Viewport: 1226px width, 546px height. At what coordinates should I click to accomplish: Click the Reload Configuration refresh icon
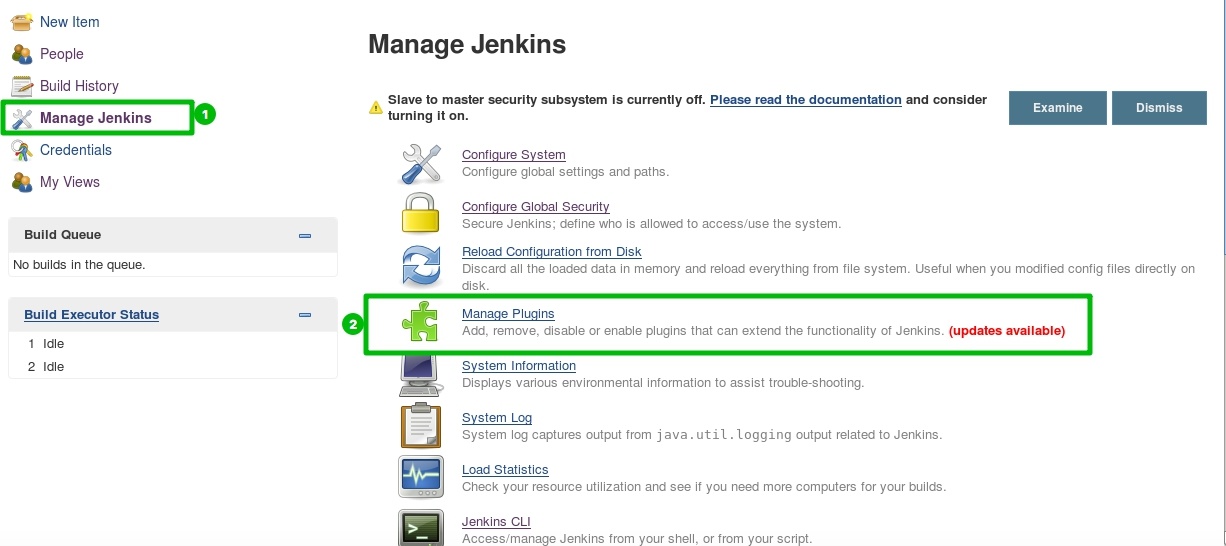click(421, 266)
